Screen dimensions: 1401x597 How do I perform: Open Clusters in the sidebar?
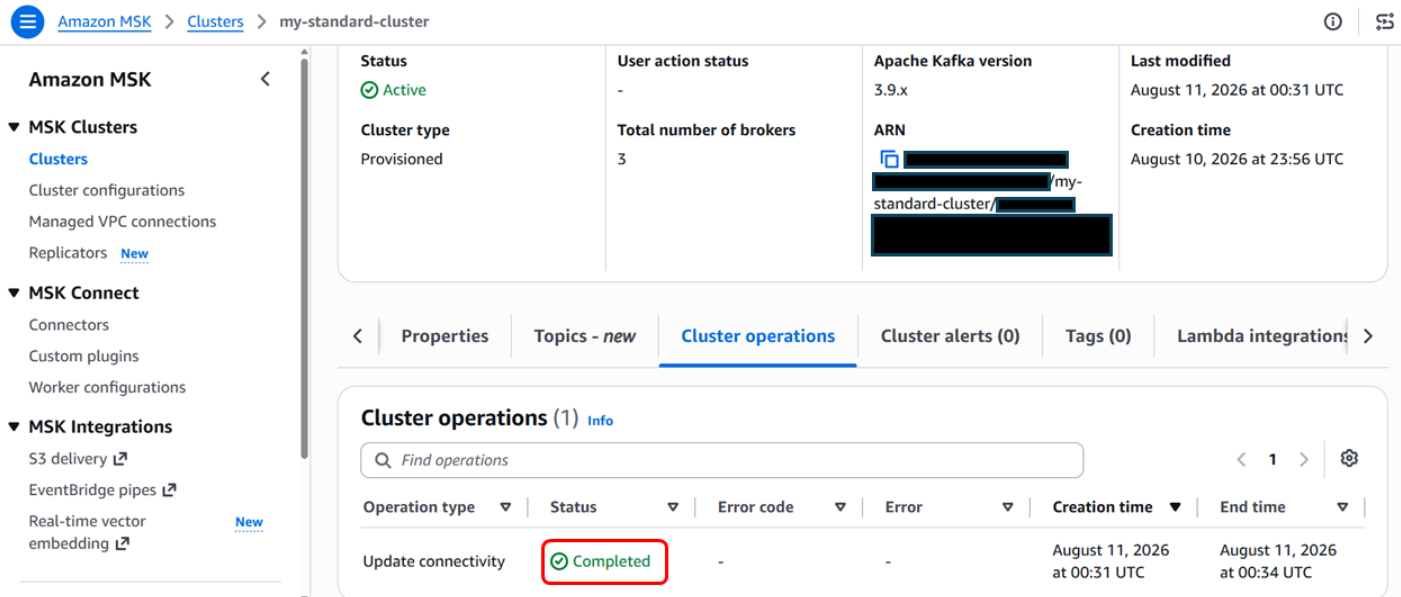[x=58, y=159]
